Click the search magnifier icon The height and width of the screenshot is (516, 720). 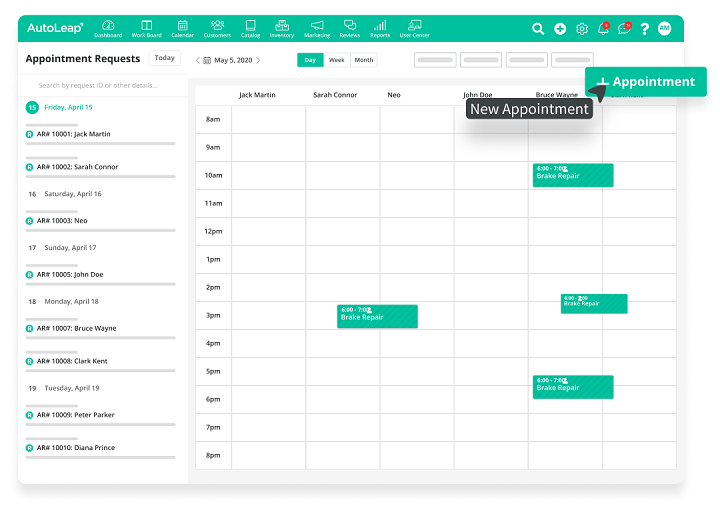pyautogui.click(x=538, y=29)
